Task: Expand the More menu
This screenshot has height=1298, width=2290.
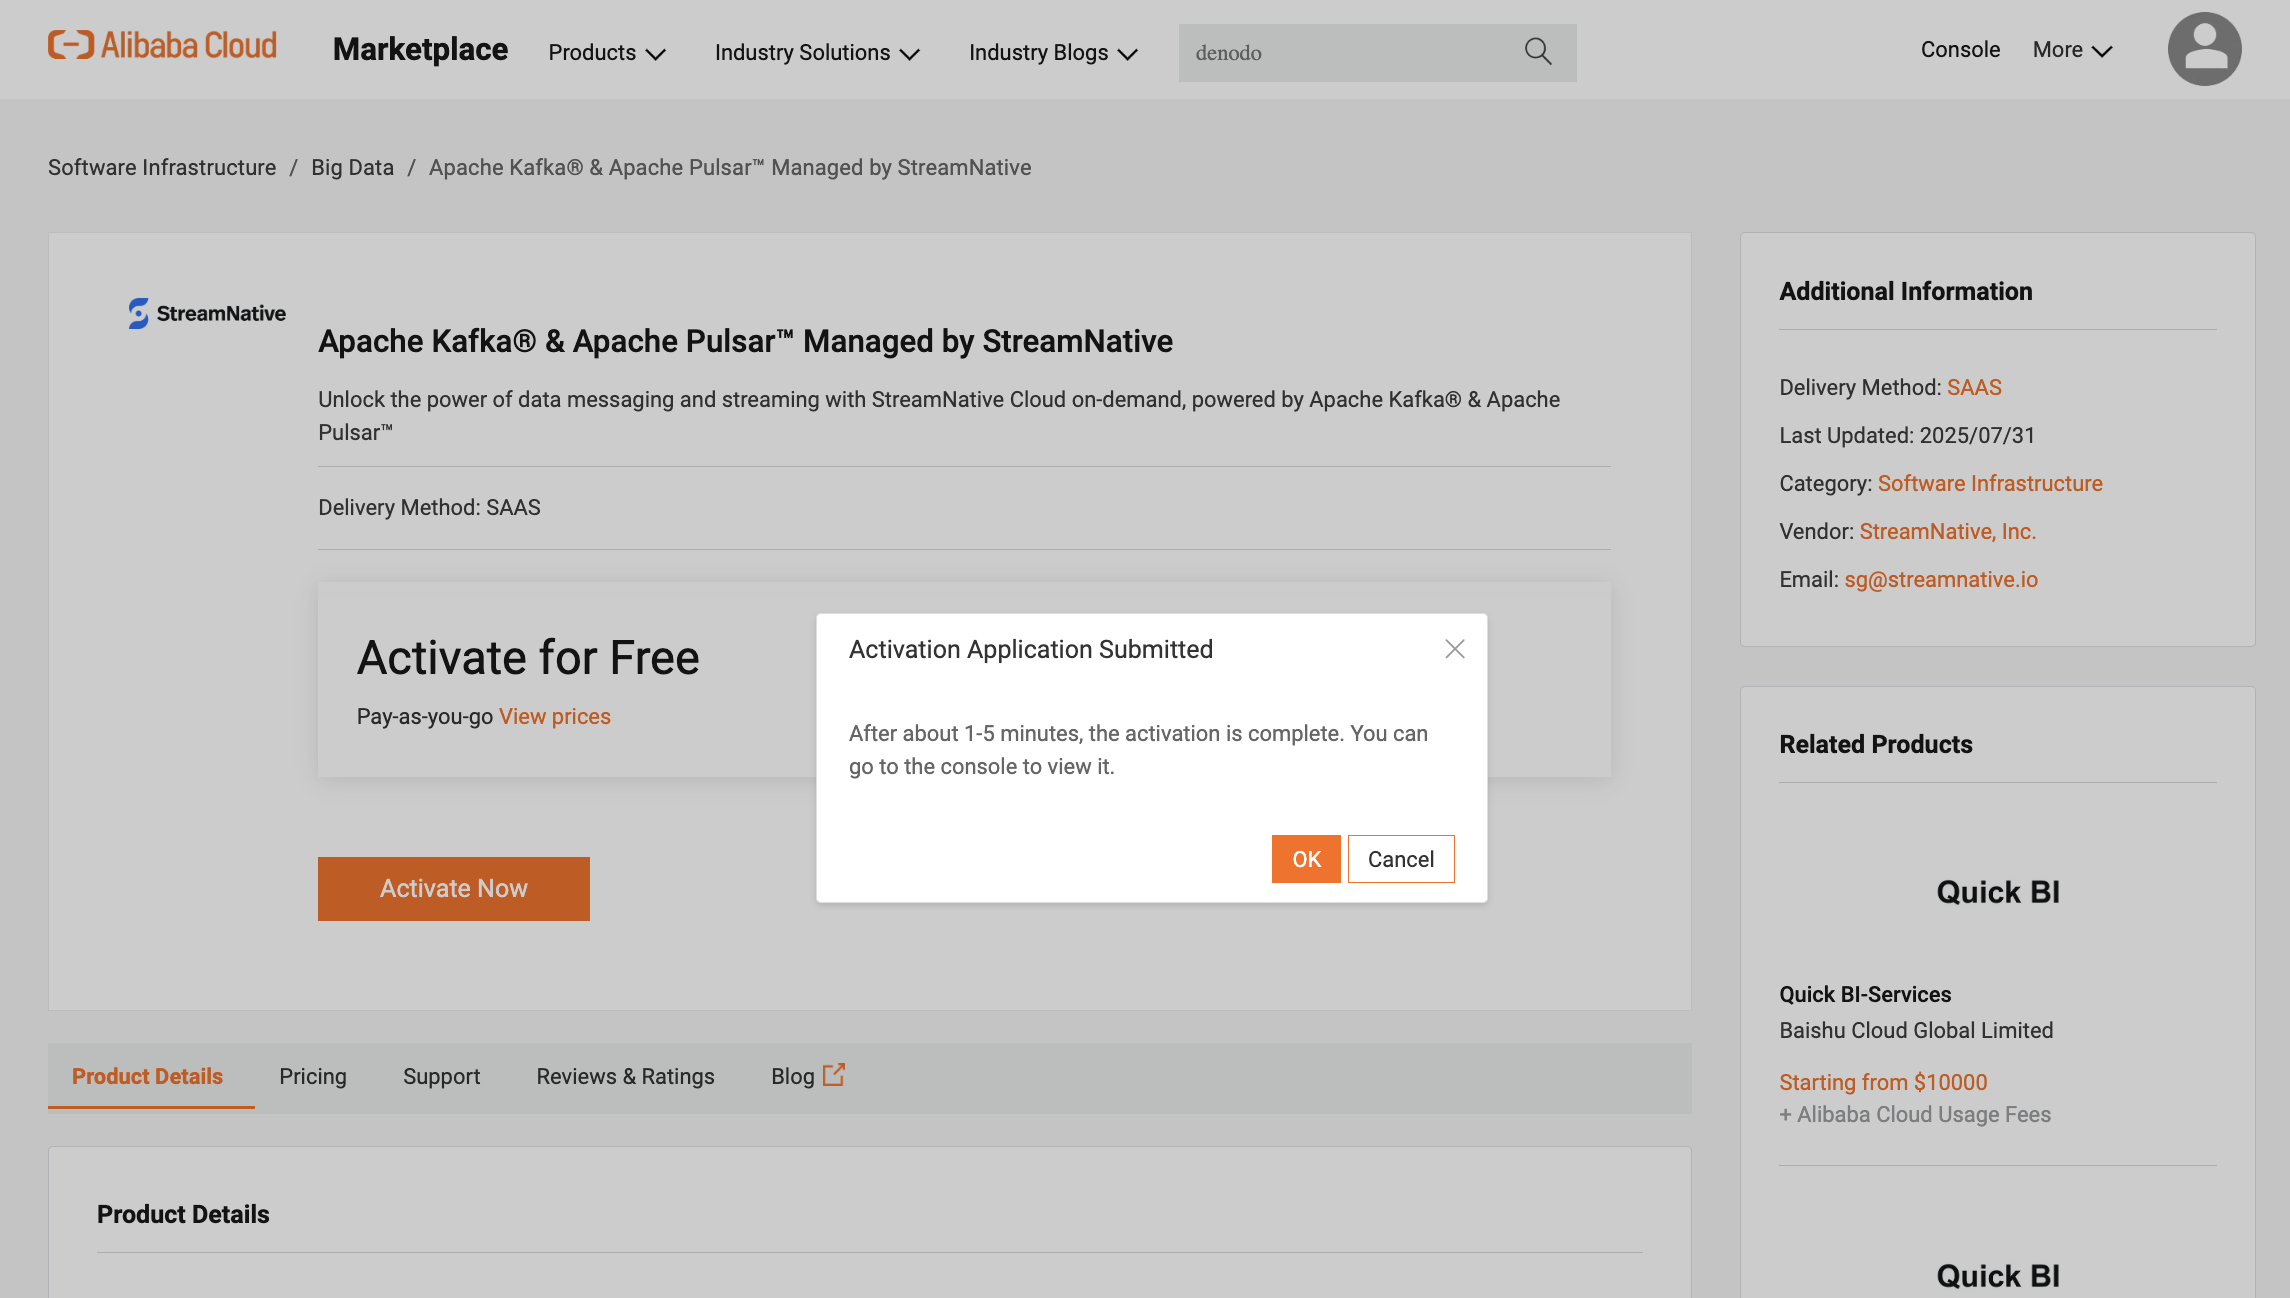Action: [x=2072, y=50]
